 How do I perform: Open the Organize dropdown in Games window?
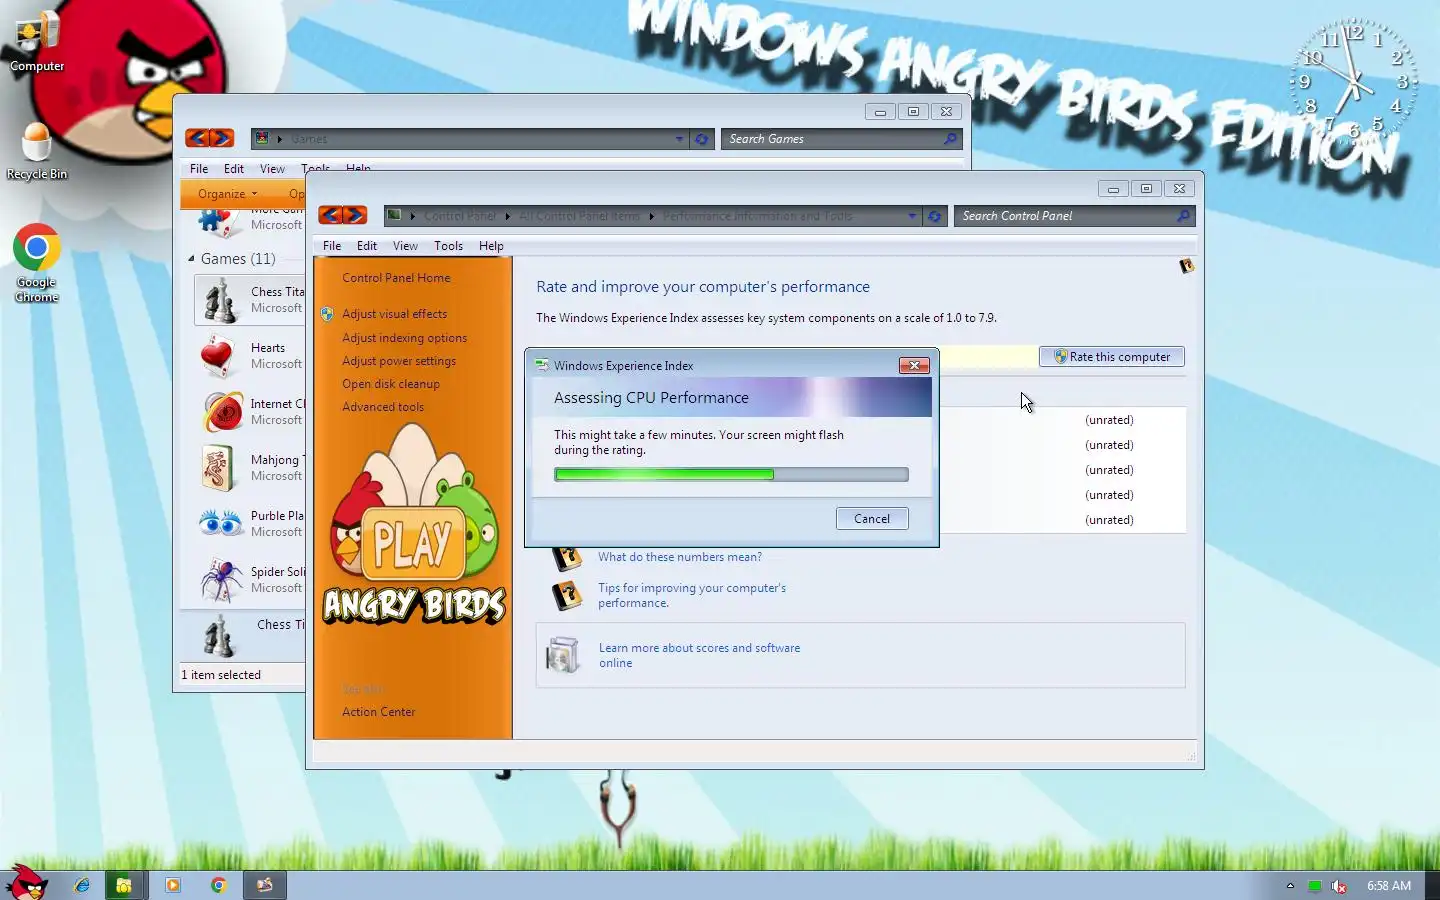(228, 194)
